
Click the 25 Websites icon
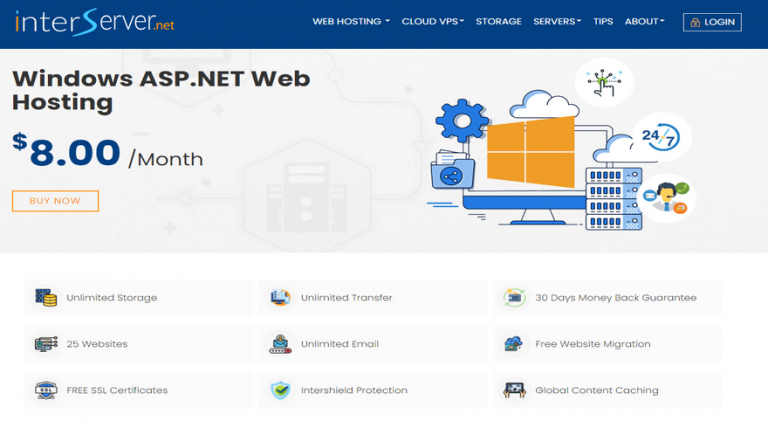46,344
